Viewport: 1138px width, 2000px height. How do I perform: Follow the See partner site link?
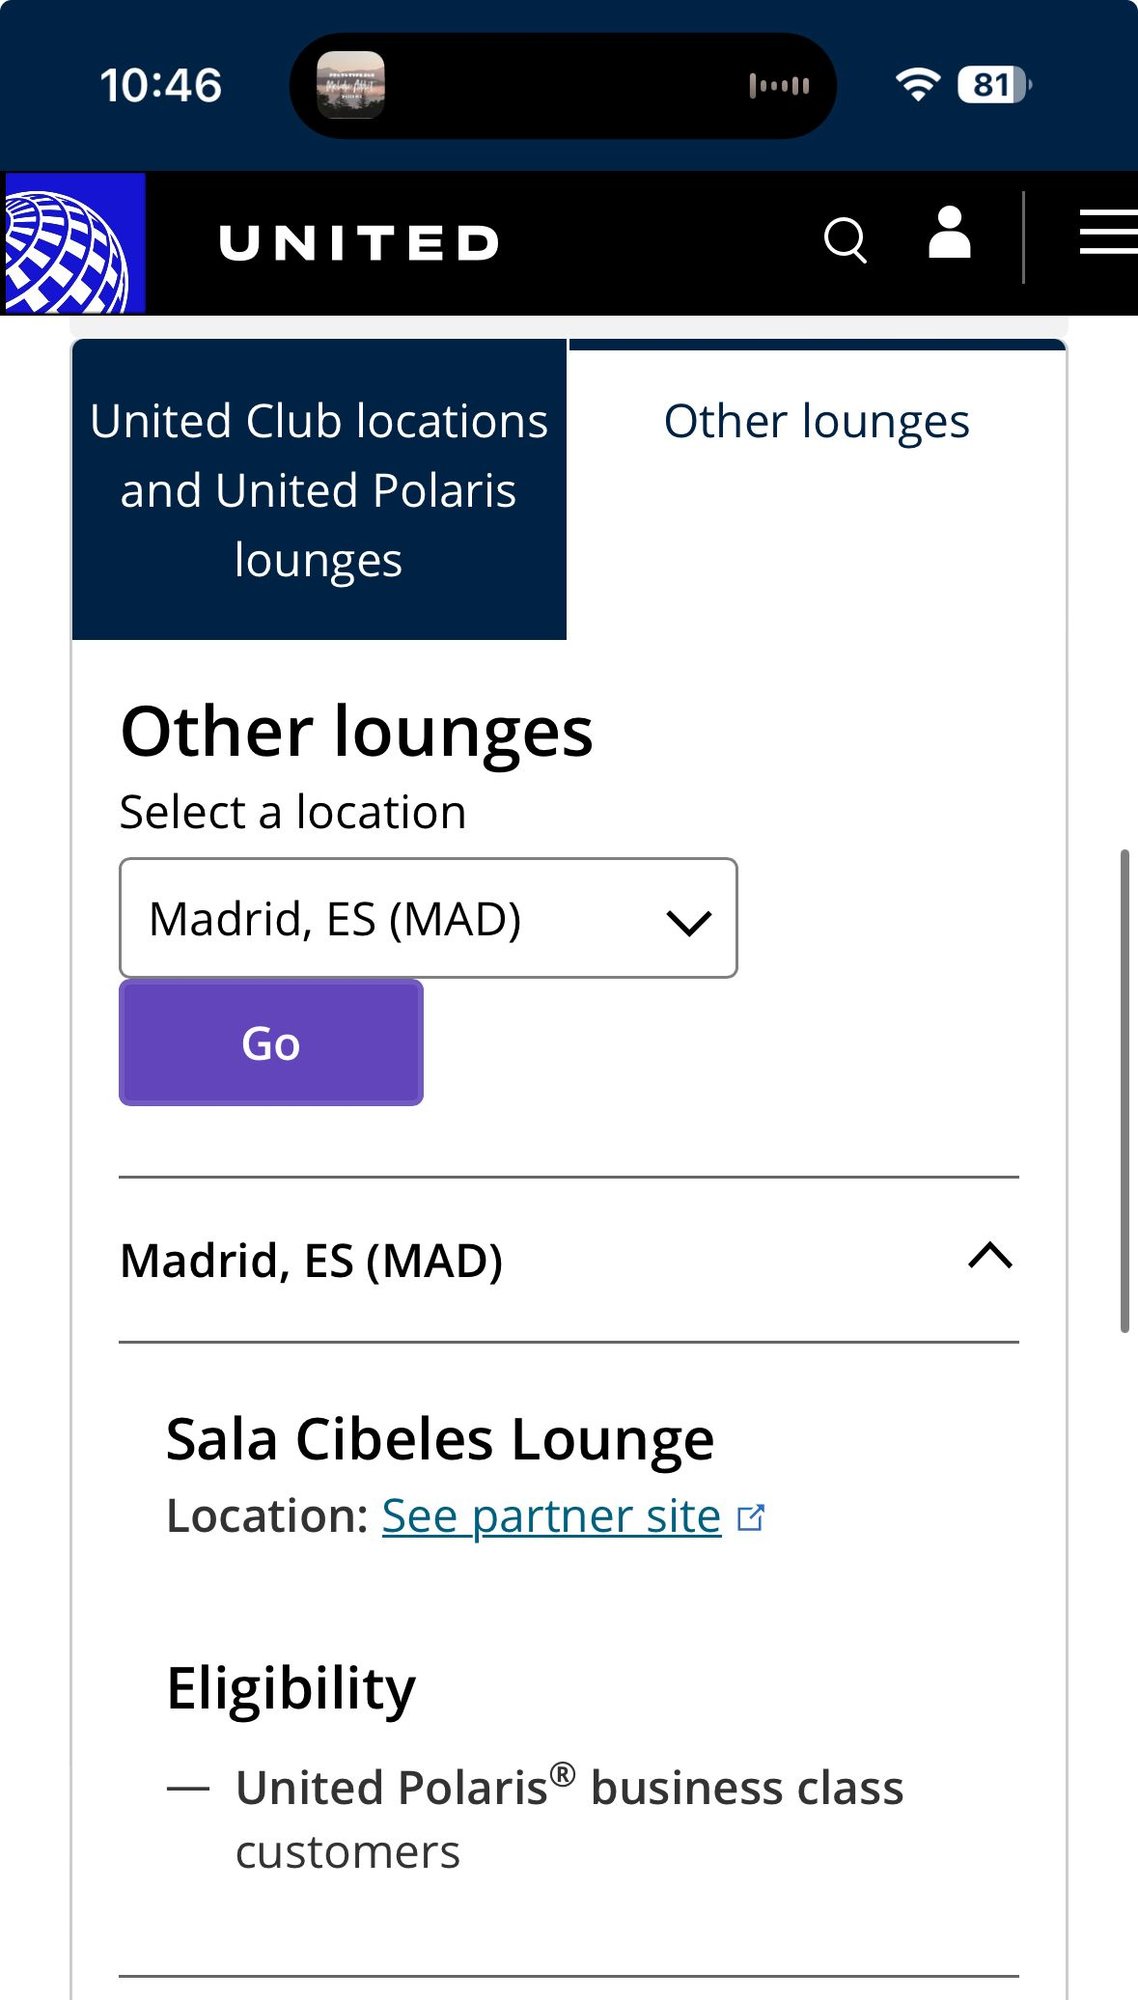[551, 1516]
